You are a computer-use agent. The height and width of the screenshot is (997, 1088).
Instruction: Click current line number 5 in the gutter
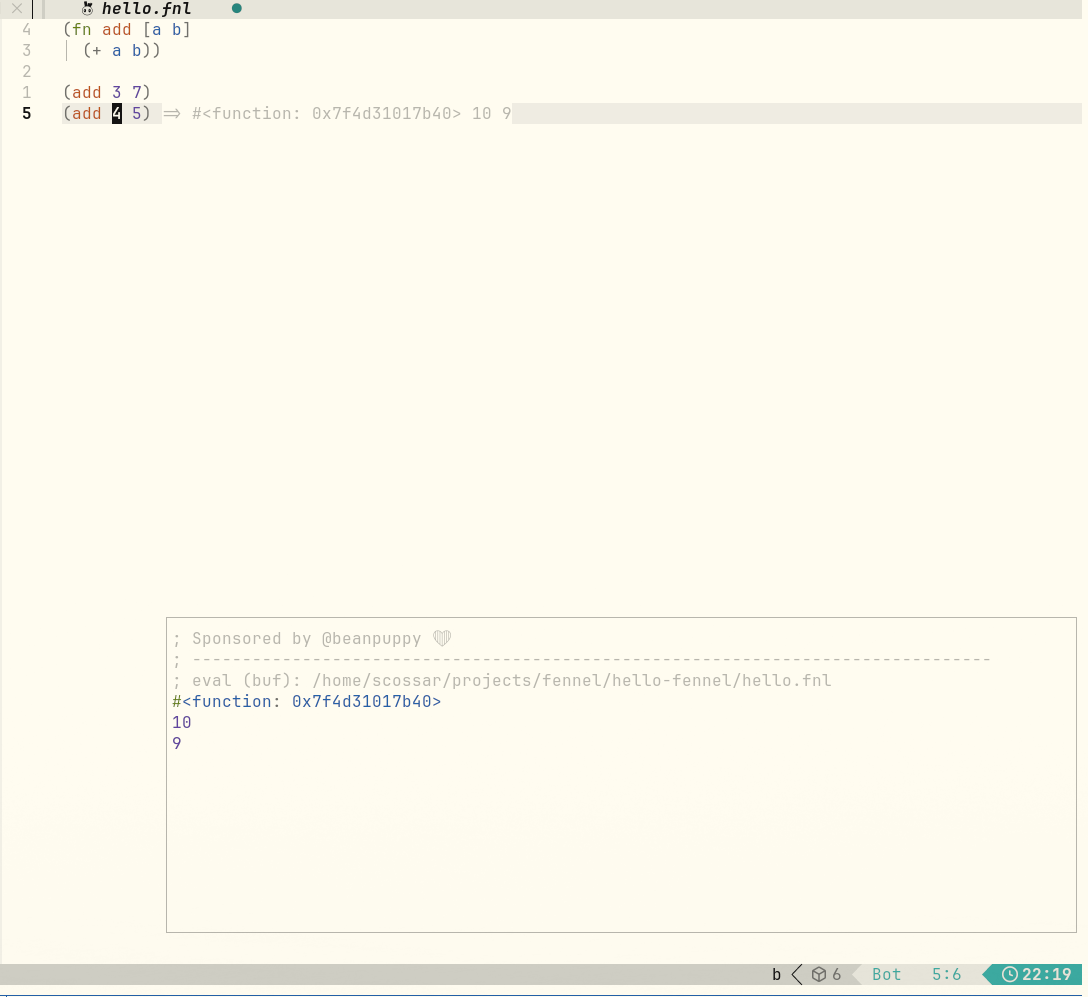(x=26, y=113)
